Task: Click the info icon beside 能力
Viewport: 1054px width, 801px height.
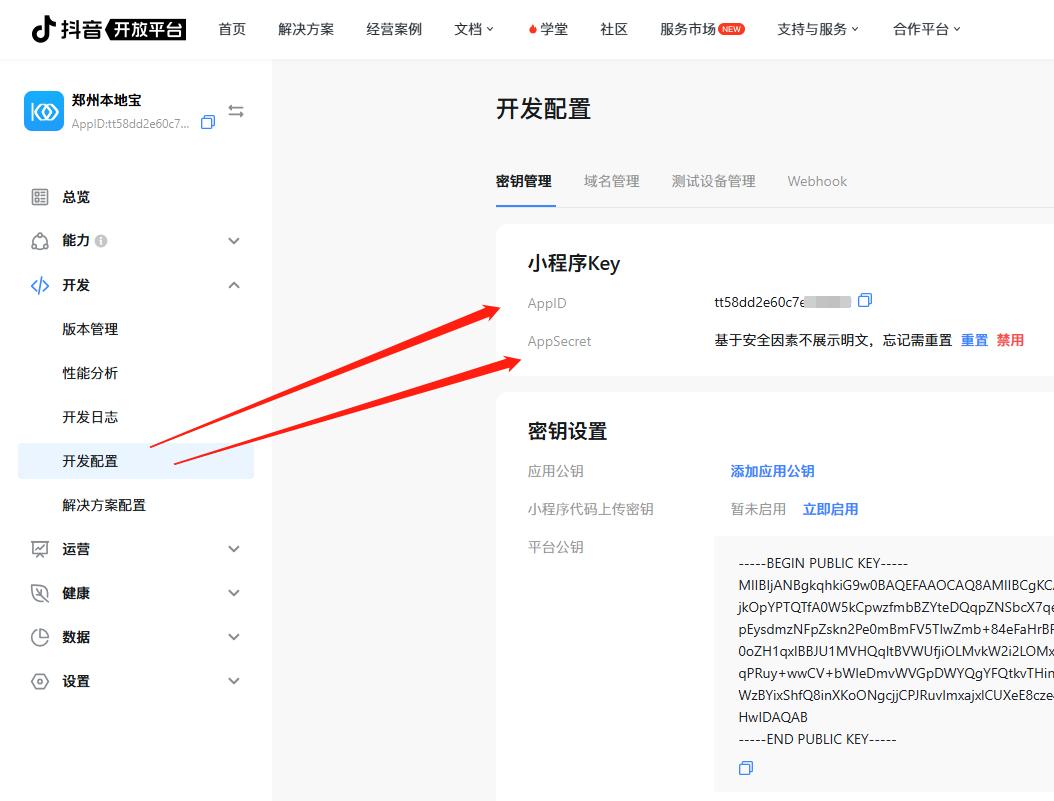Action: [101, 241]
